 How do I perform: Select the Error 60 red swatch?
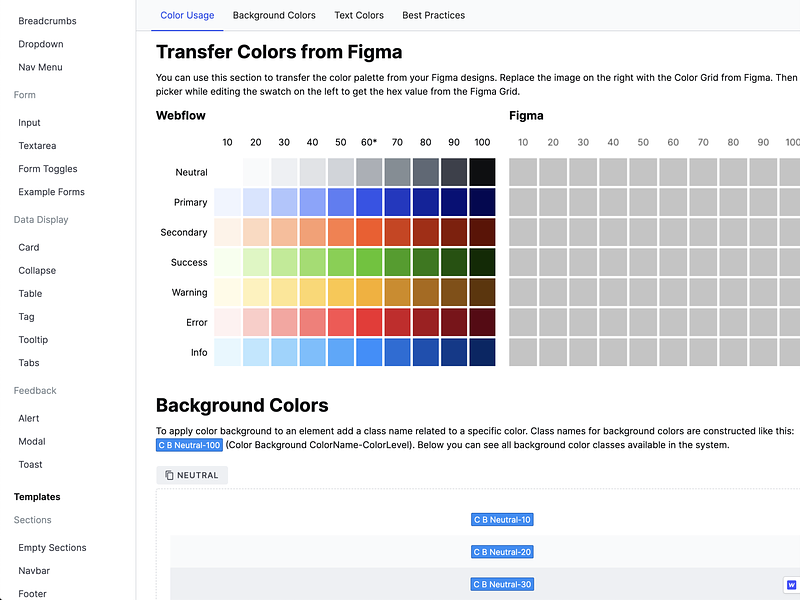click(x=369, y=322)
